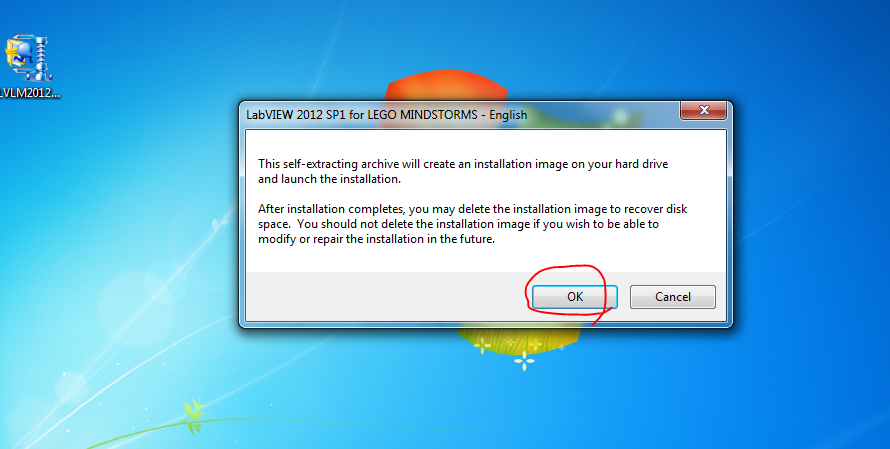Click the words LEGO MINDSTORMS in title

point(422,115)
